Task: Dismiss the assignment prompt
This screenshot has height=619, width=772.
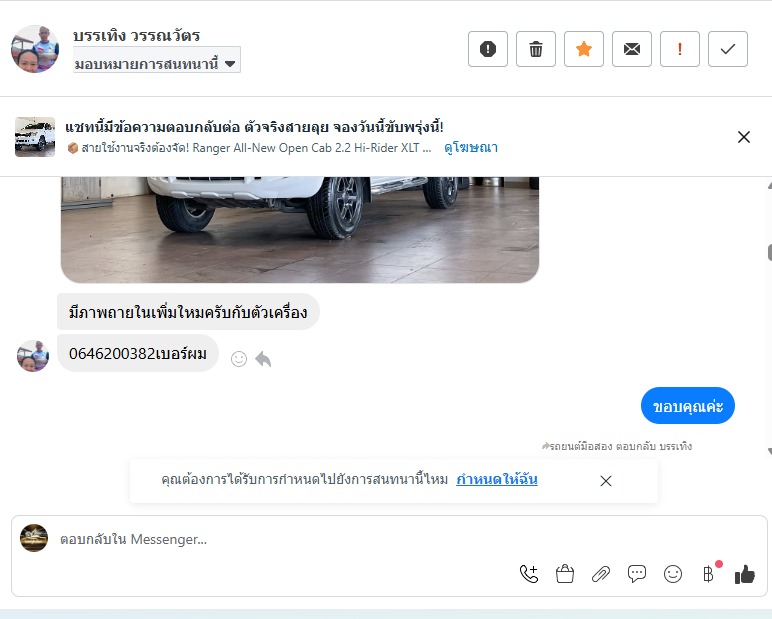Action: [606, 481]
